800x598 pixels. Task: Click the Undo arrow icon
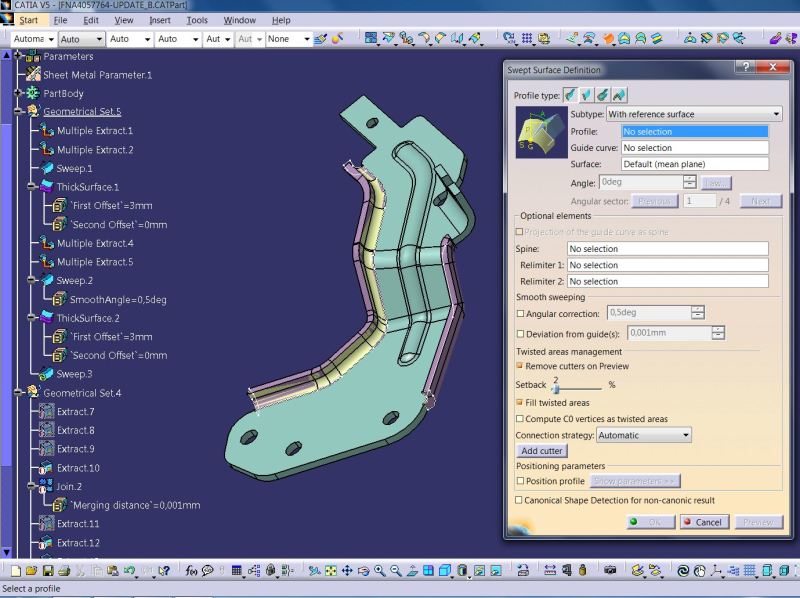[129, 570]
